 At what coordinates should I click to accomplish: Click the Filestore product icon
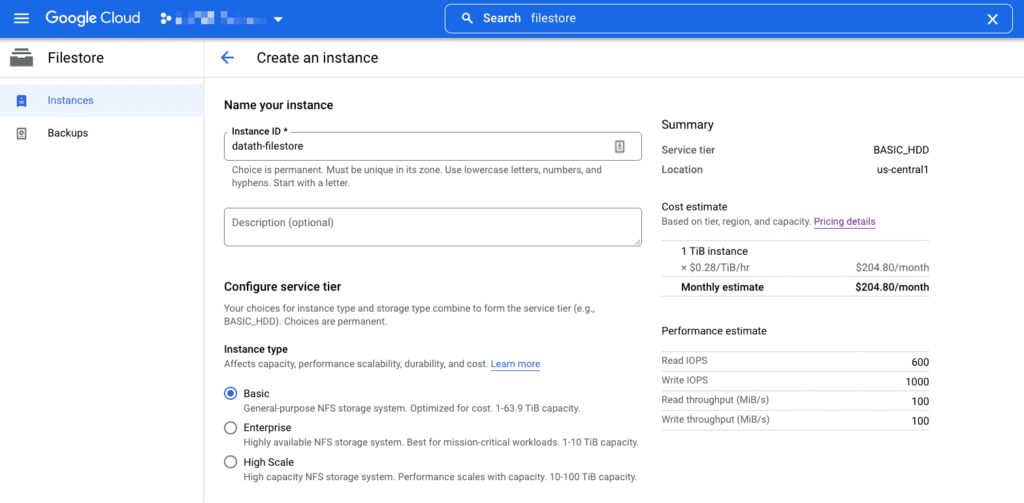(22, 58)
